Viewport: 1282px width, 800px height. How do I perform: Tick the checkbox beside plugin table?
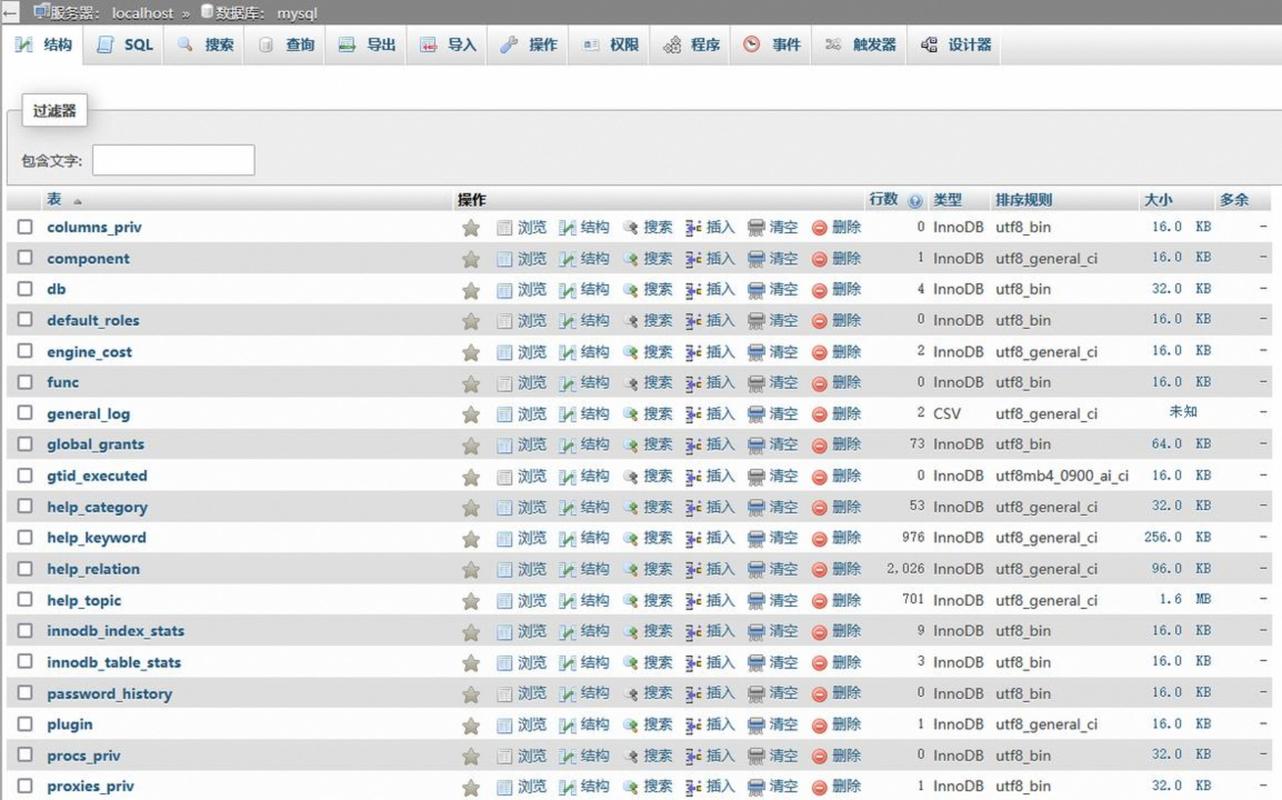[x=25, y=724]
